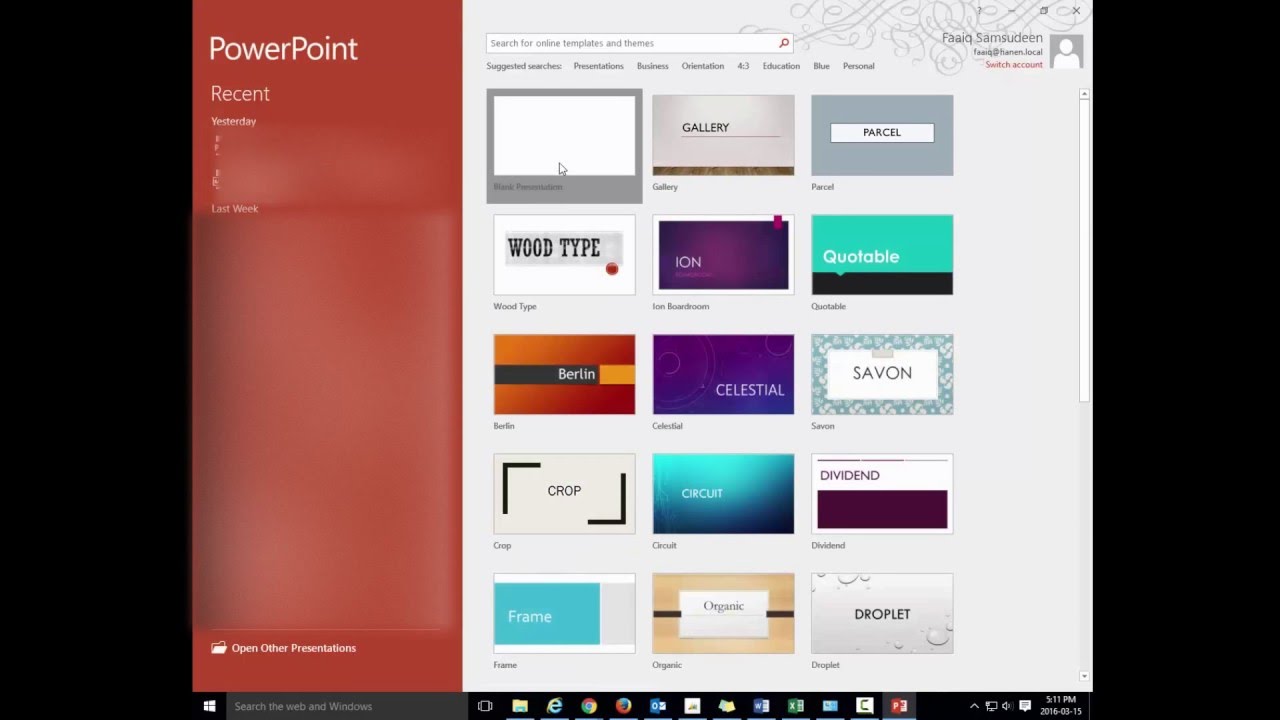Screen dimensions: 1280x720
Task: Select the Business suggested search
Action: 652,66
